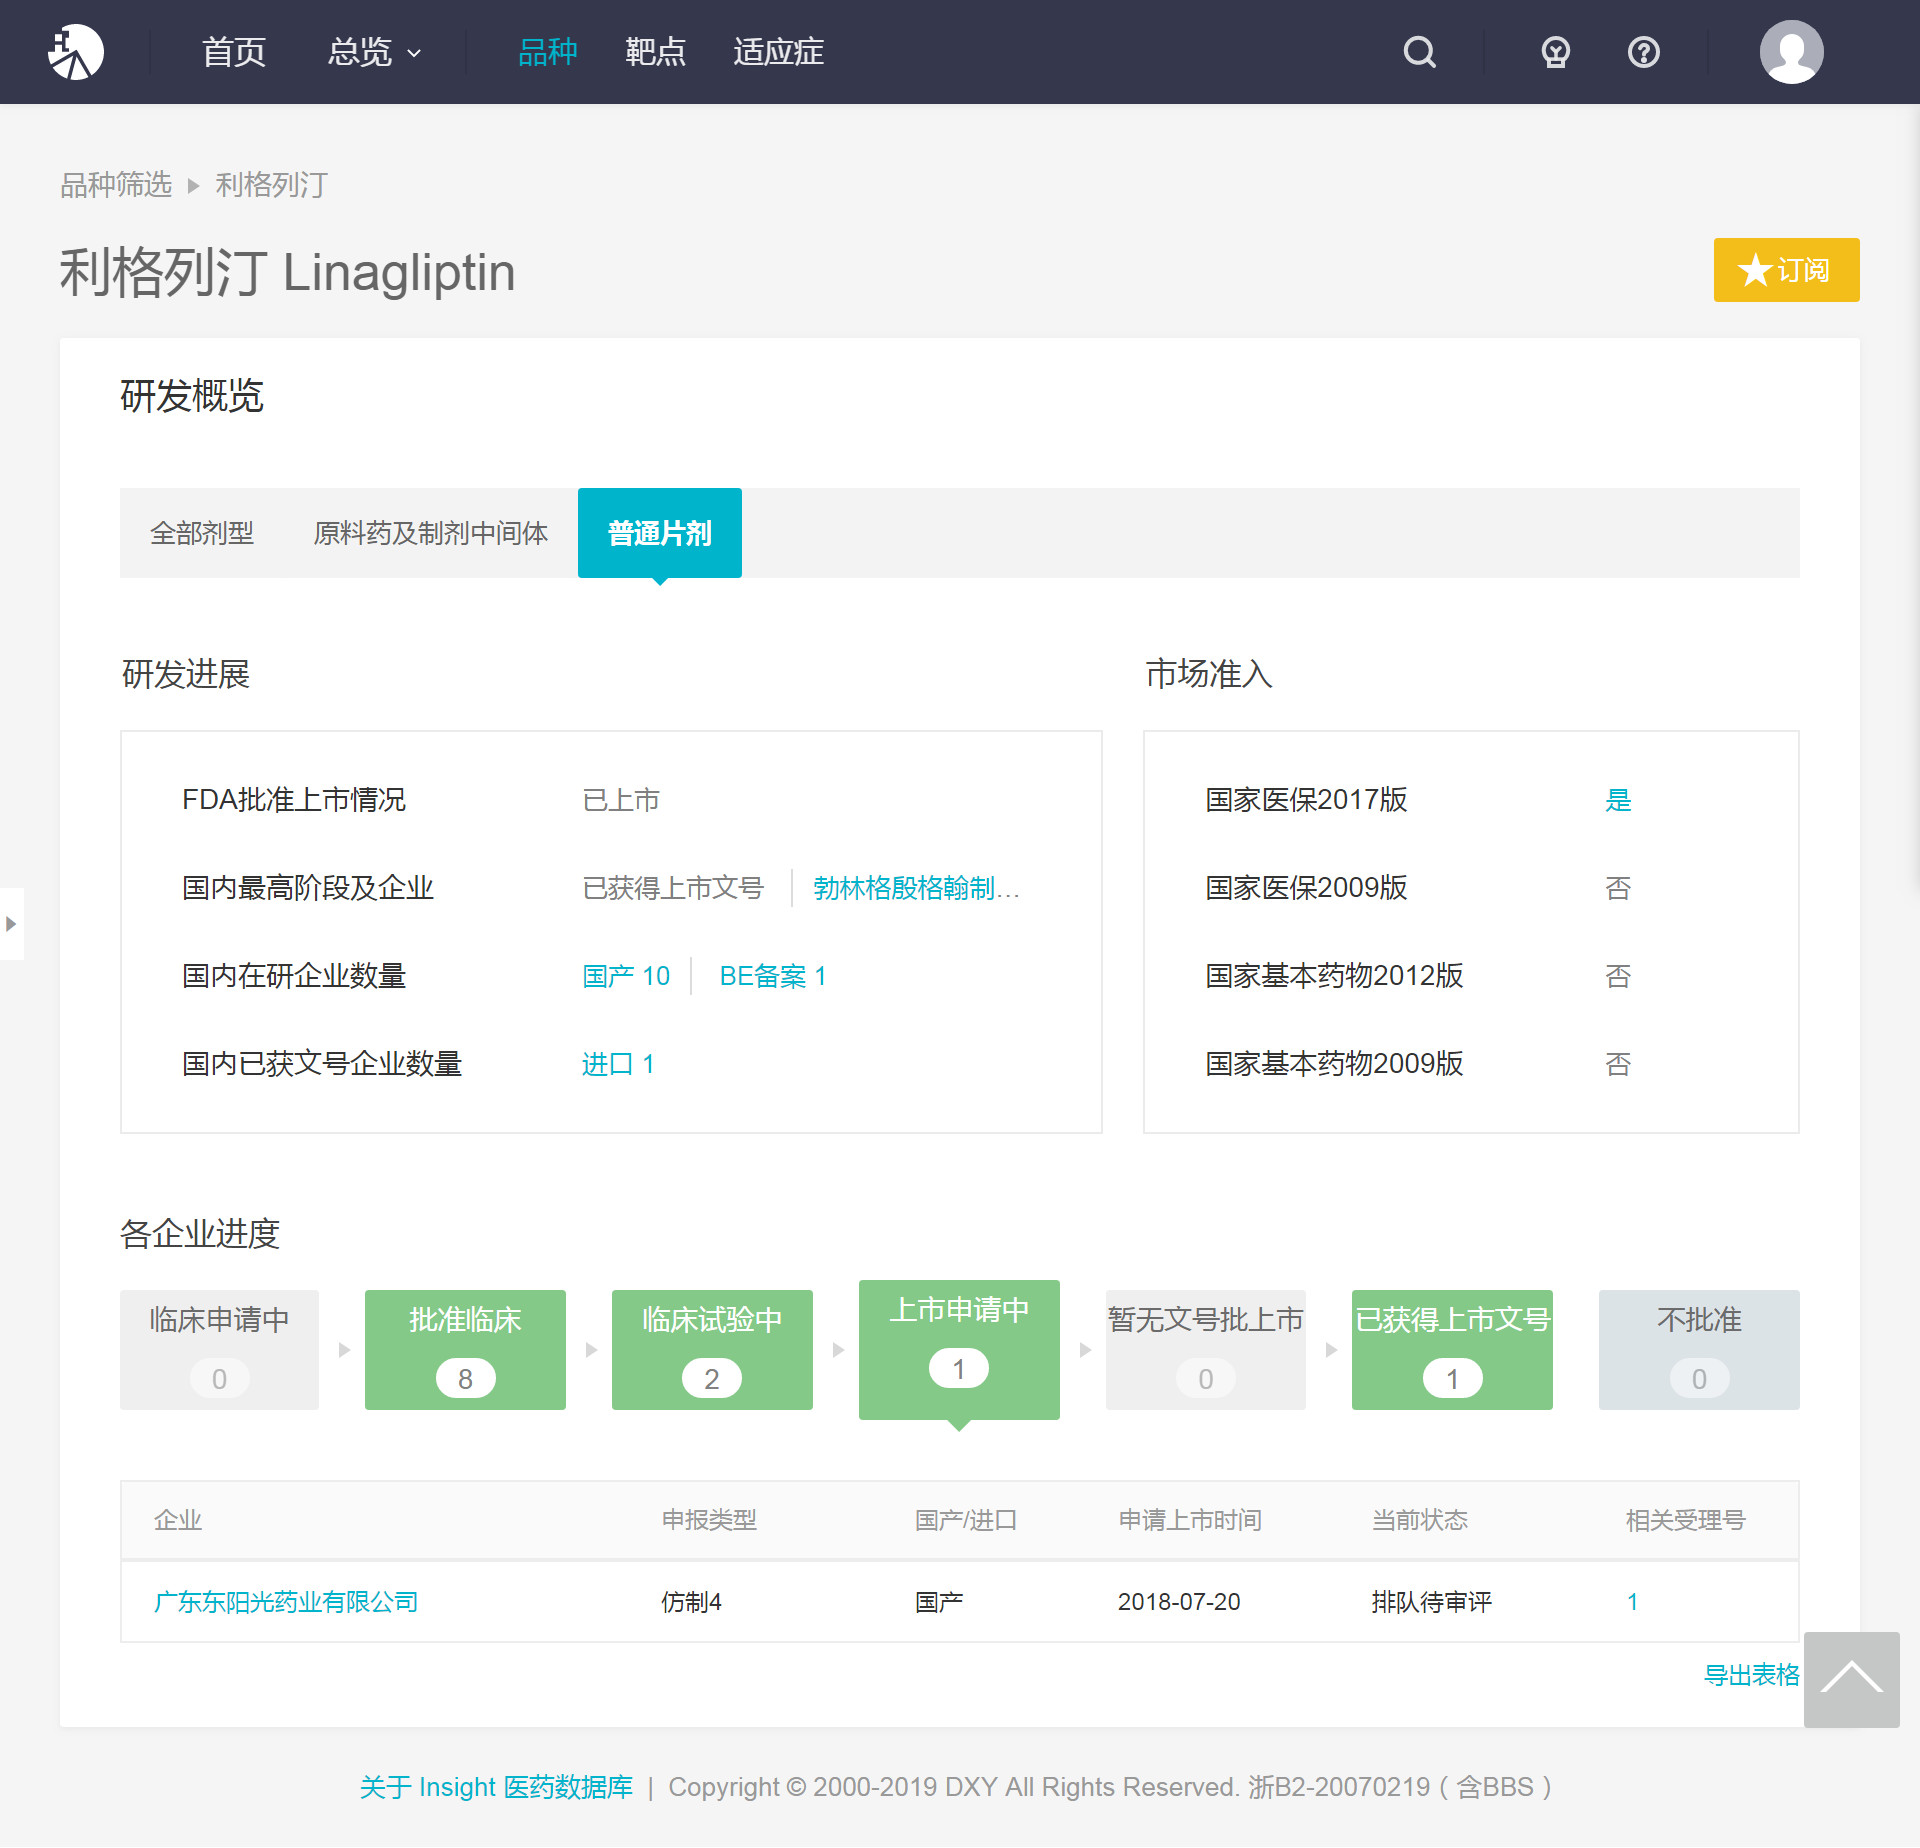1920x1848 pixels.
Task: Open the 靶点 navigation menu
Action: pos(656,51)
